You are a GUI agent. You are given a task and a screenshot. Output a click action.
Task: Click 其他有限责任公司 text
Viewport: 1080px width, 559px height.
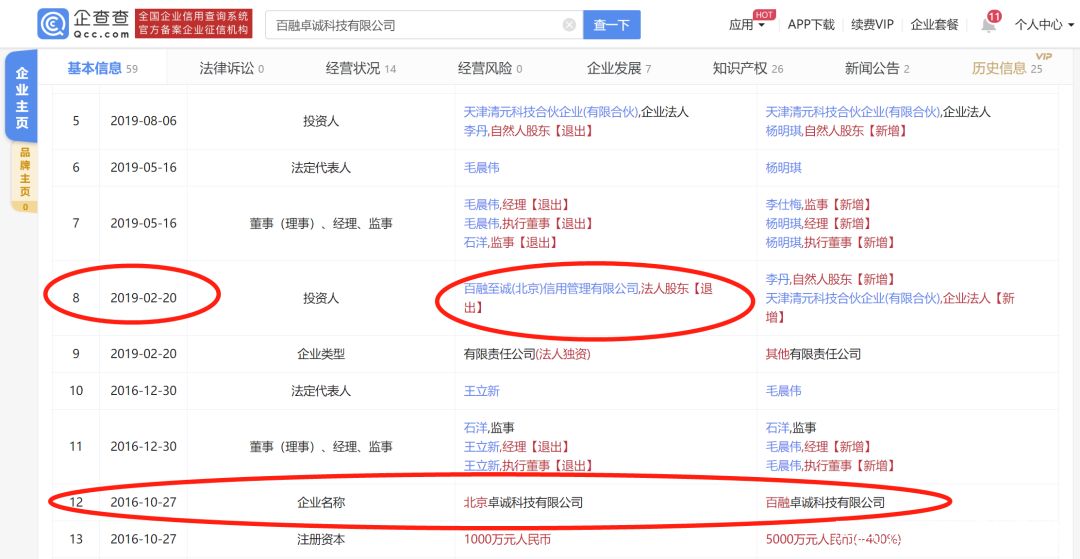(813, 354)
